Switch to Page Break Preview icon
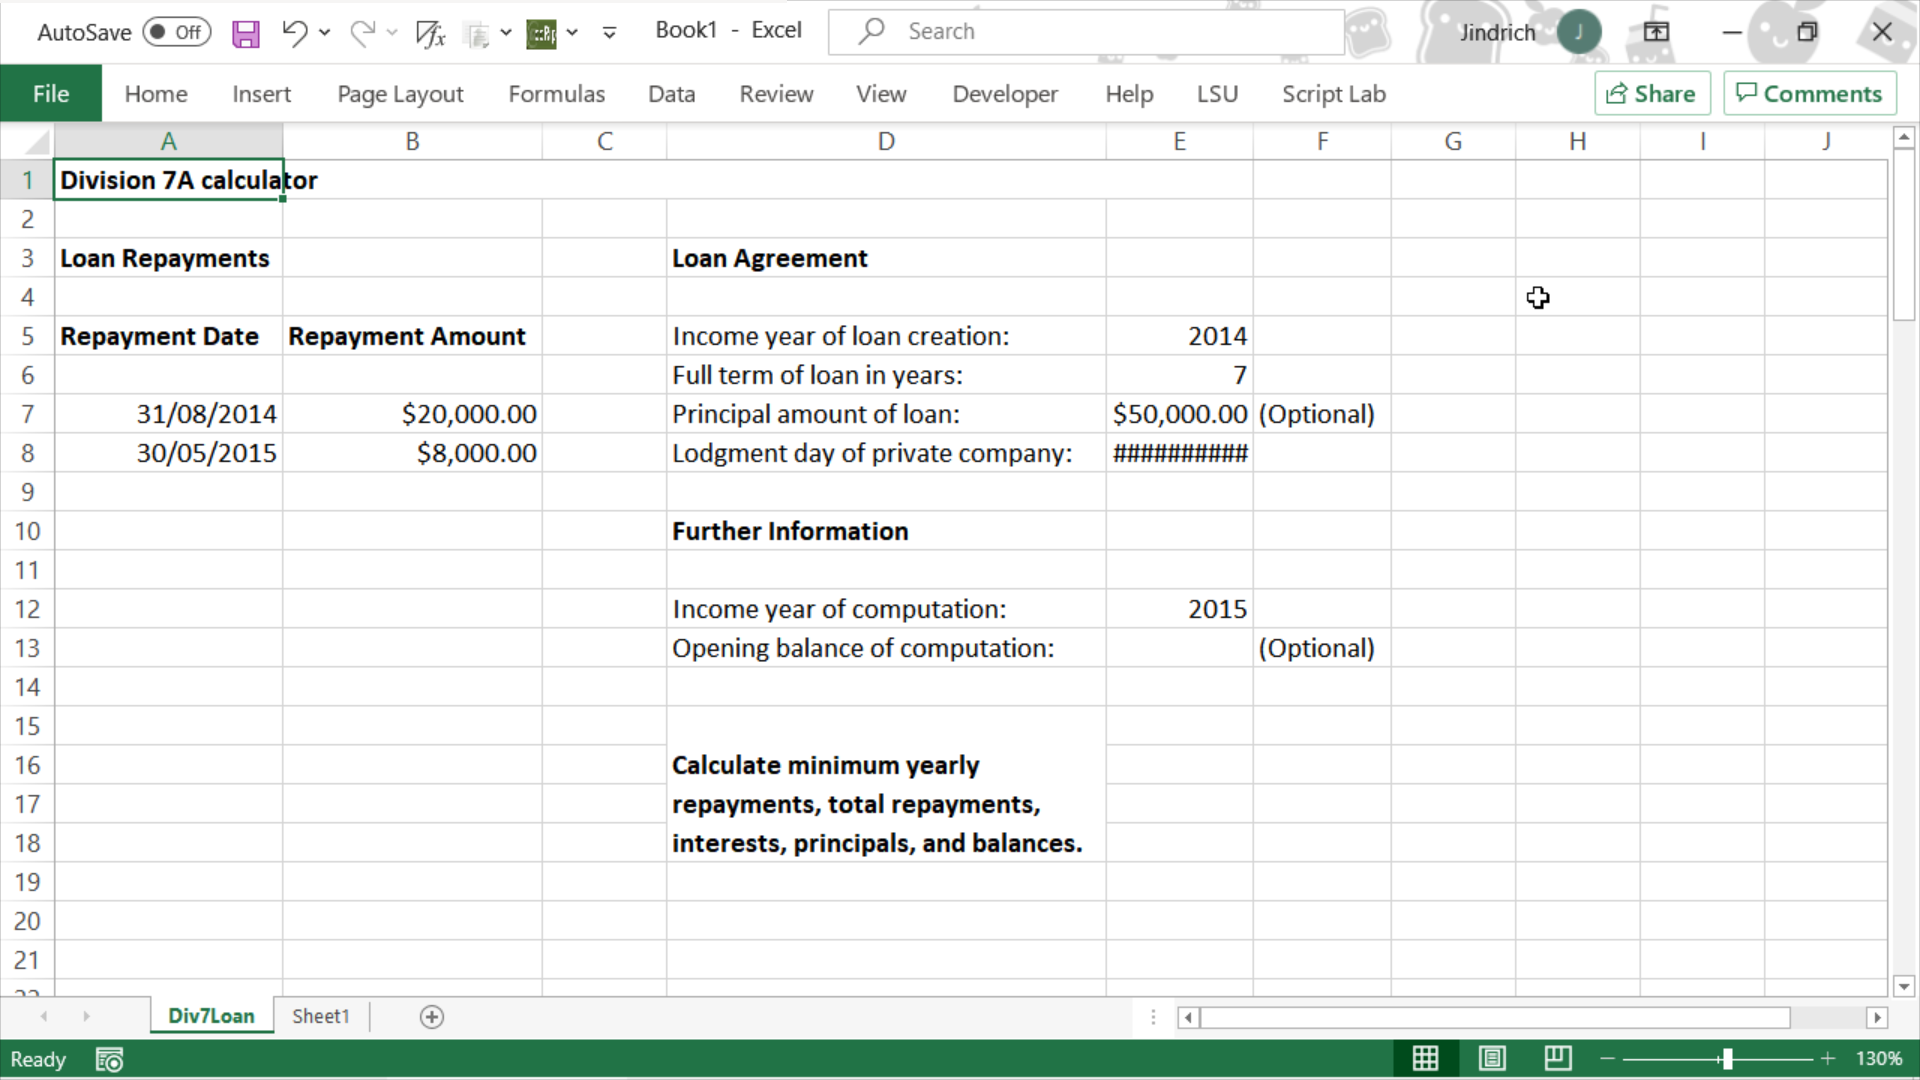1920x1080 pixels. (1558, 1058)
